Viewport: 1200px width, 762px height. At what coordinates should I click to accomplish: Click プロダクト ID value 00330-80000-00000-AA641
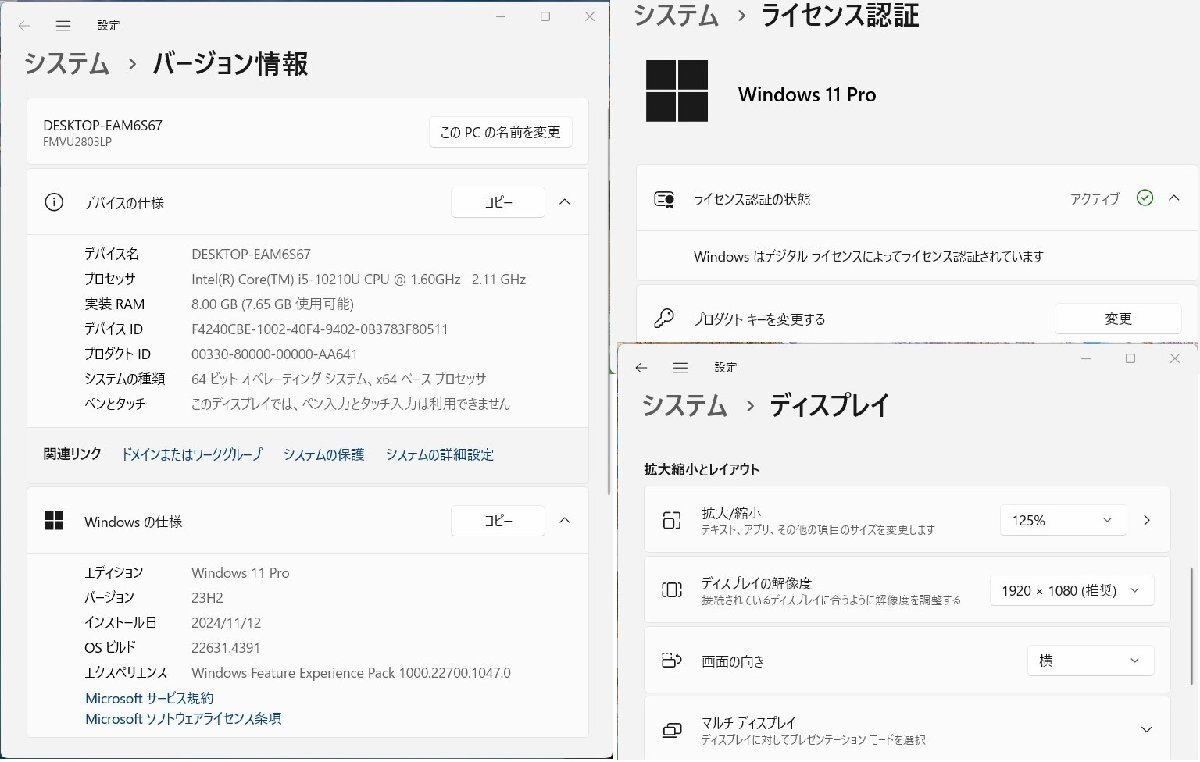(274, 354)
